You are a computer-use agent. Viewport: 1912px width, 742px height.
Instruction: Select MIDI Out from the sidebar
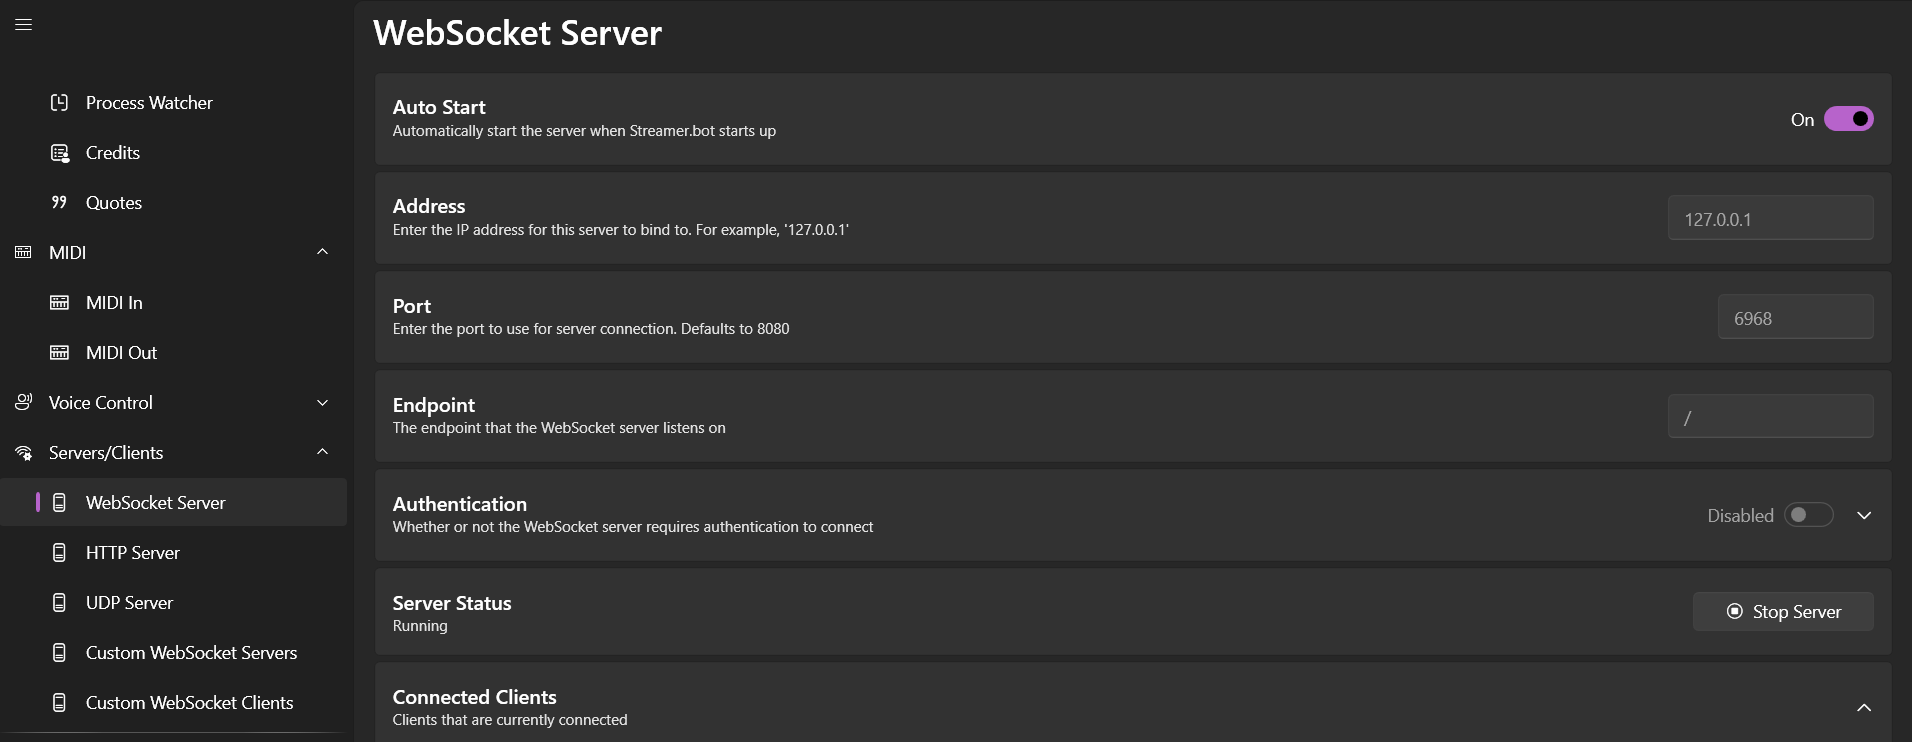[x=174, y=353]
